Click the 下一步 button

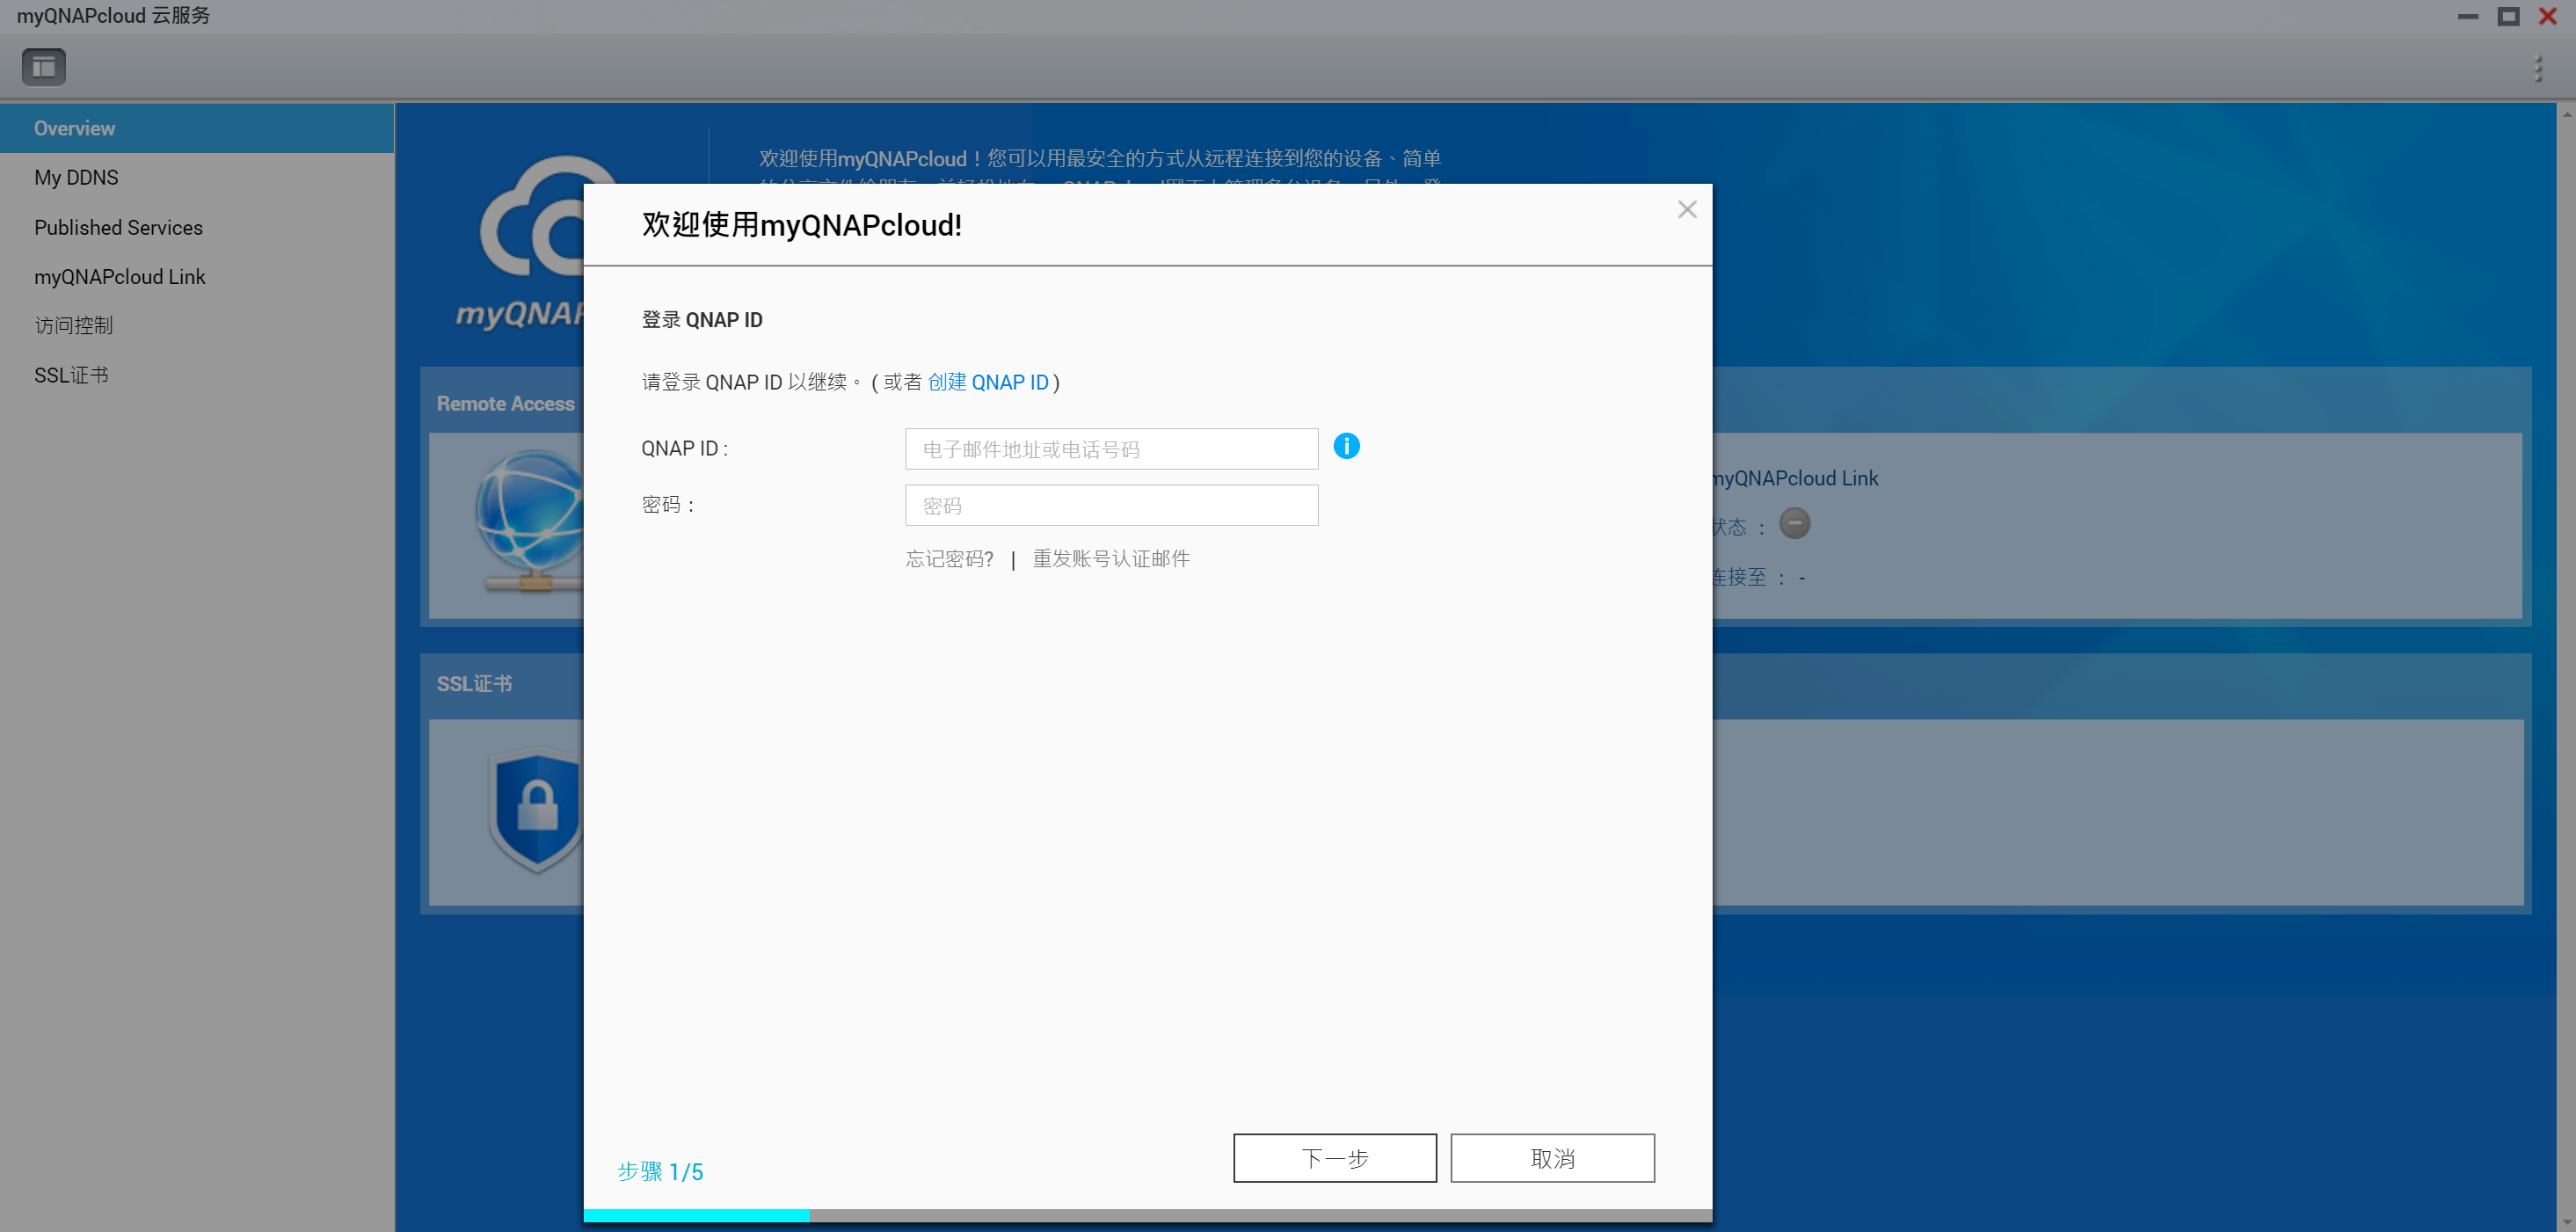coord(1335,1158)
